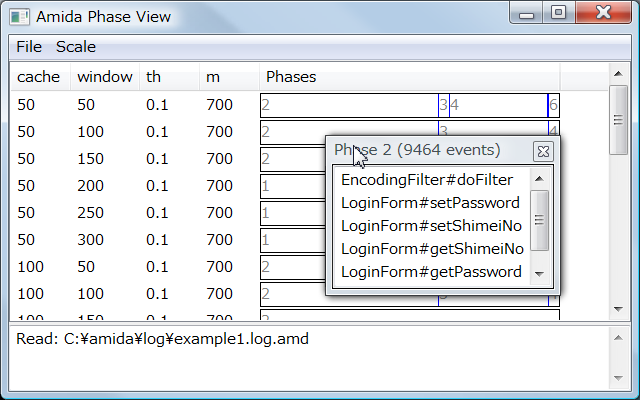Click the Phases column header
640x400 pixels.
290,77
